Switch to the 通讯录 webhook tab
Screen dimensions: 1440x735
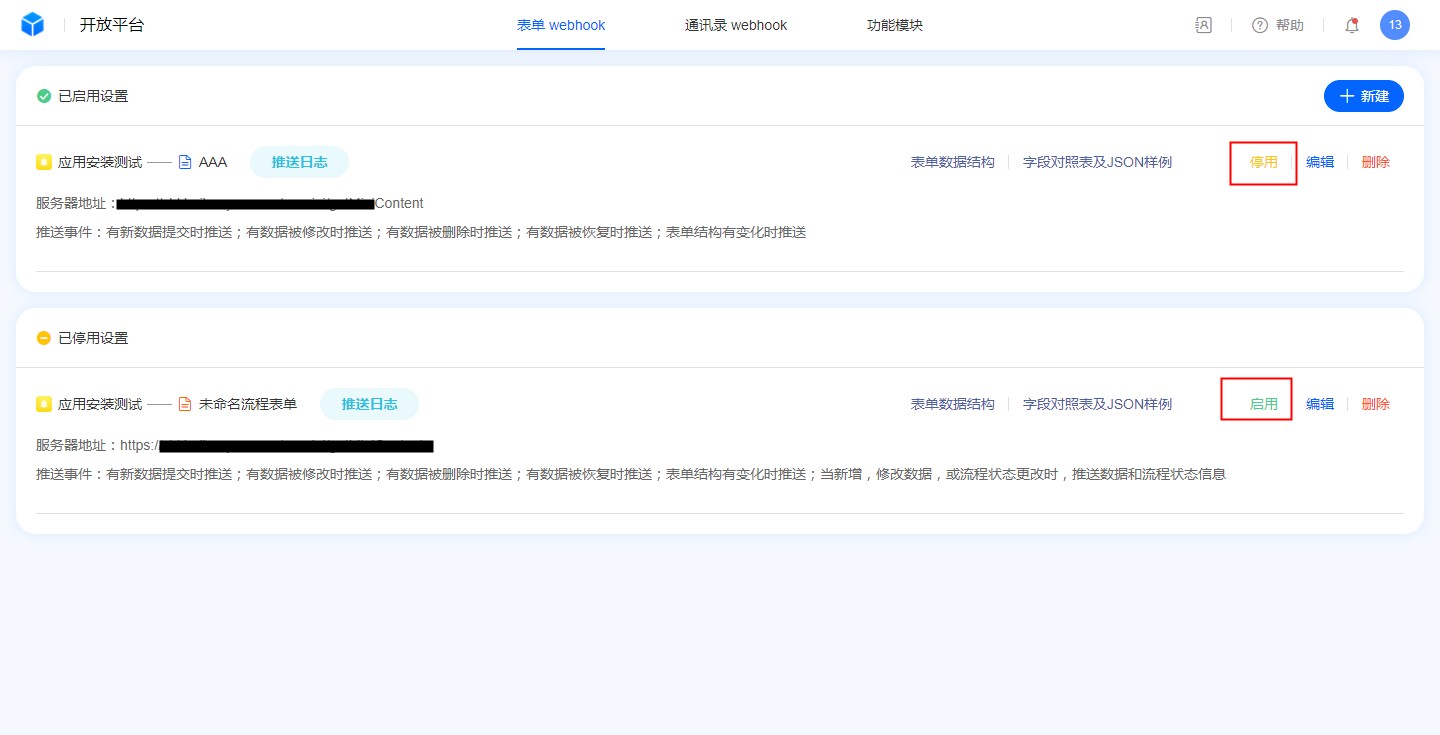pos(736,25)
